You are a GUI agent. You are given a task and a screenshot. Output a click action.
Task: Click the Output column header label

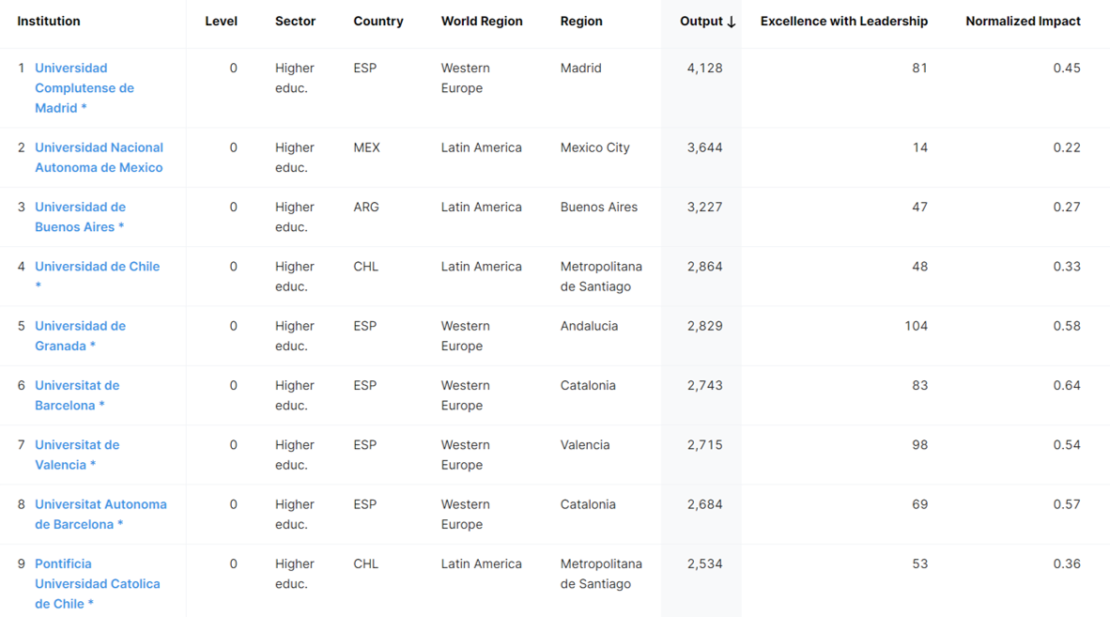[x=700, y=21]
